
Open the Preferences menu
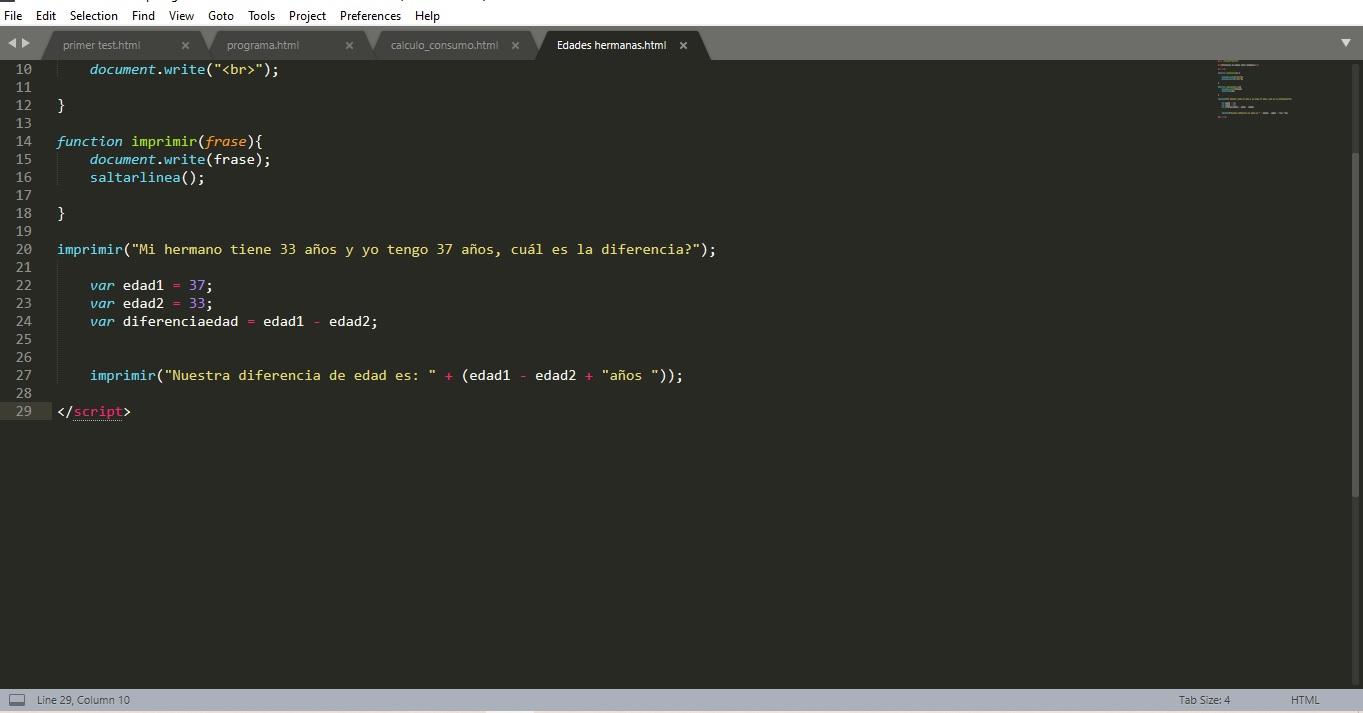tap(370, 16)
